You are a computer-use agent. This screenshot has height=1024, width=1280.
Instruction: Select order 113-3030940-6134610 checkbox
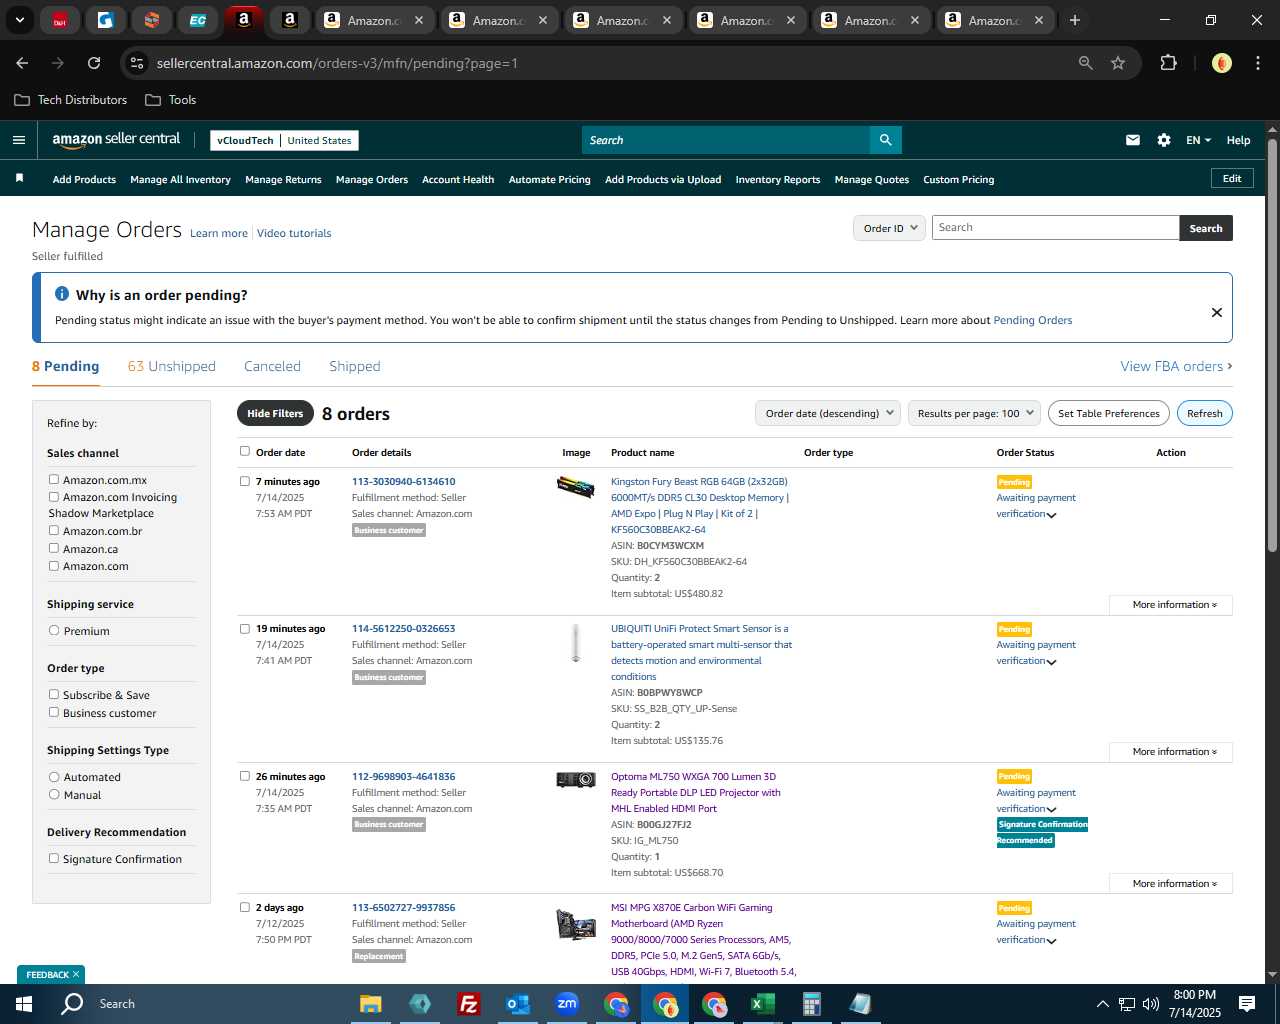[245, 481]
